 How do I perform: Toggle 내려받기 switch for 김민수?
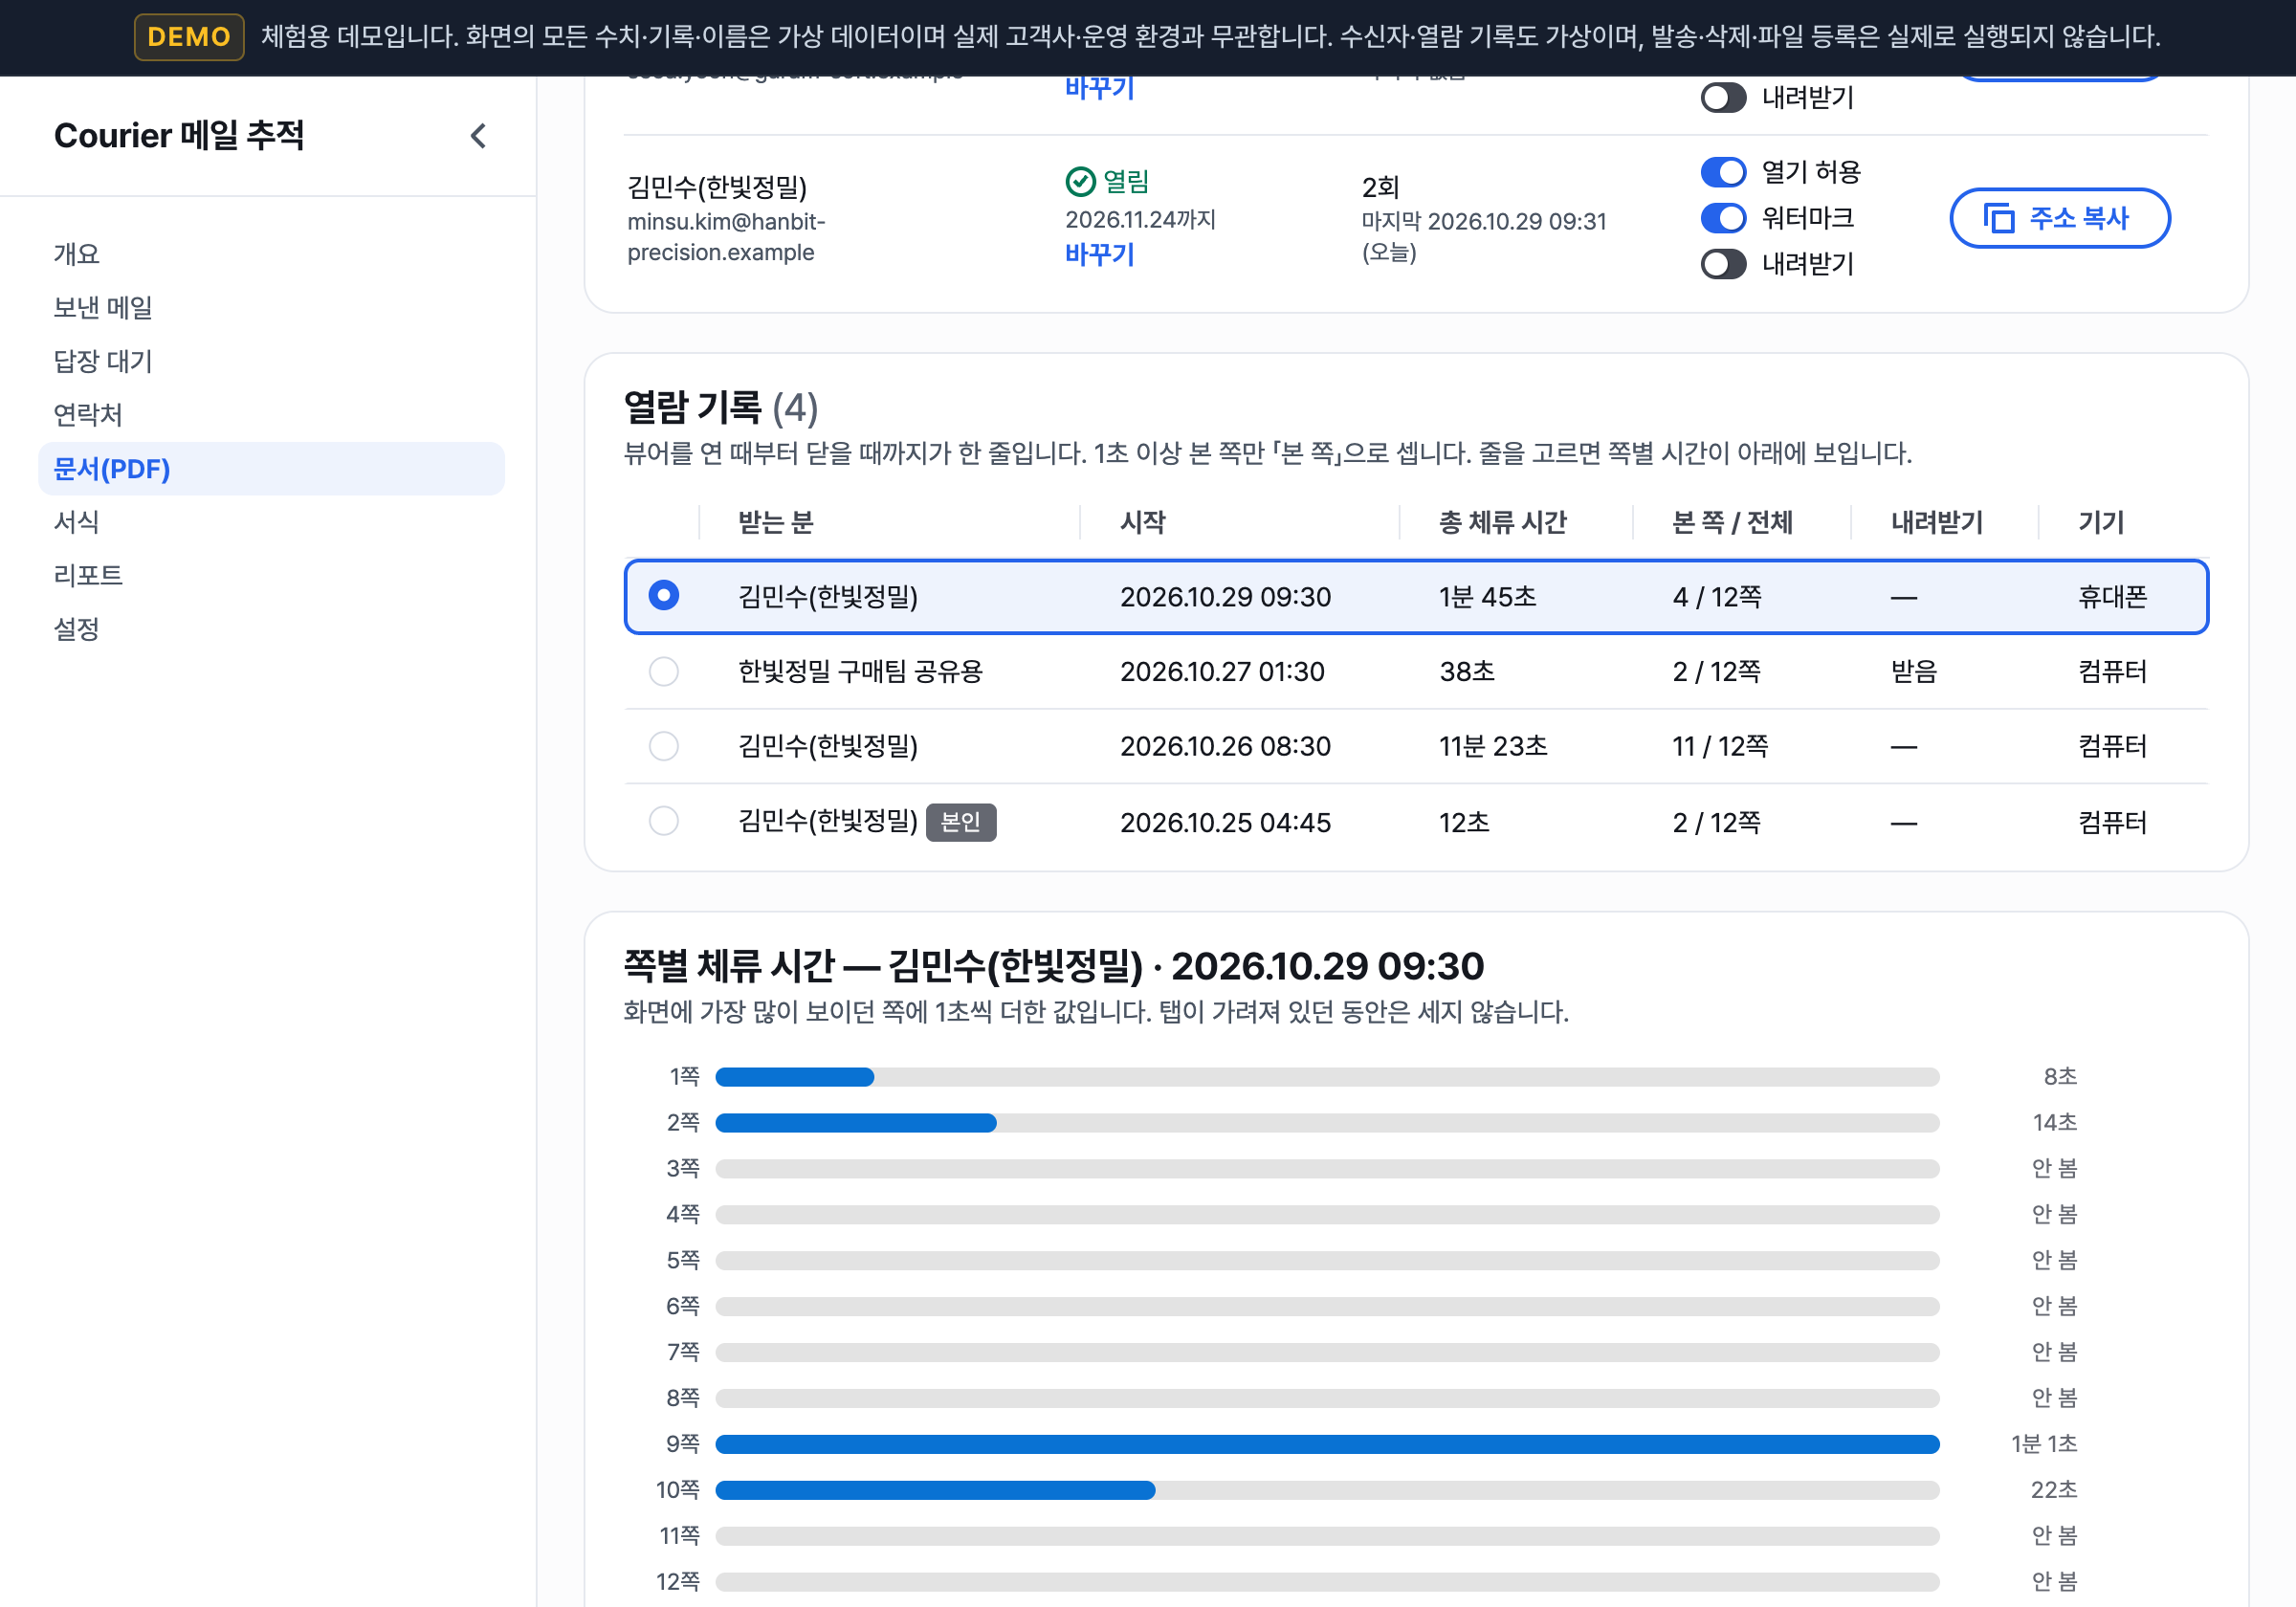click(x=1723, y=264)
